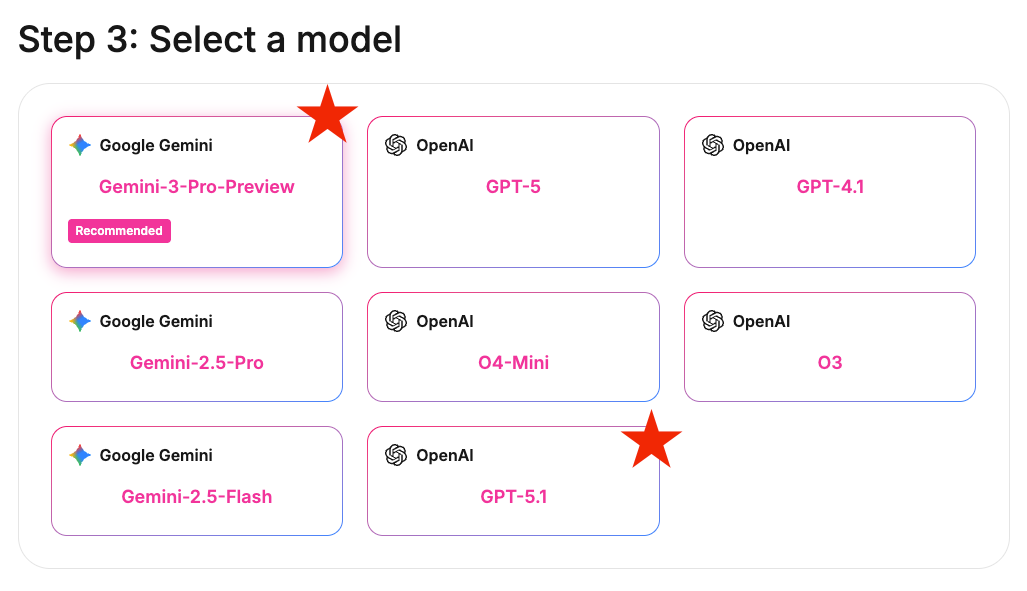Click the OpenAI logo on the GPT-5.1 card
The height and width of the screenshot is (591, 1027).
click(x=396, y=455)
